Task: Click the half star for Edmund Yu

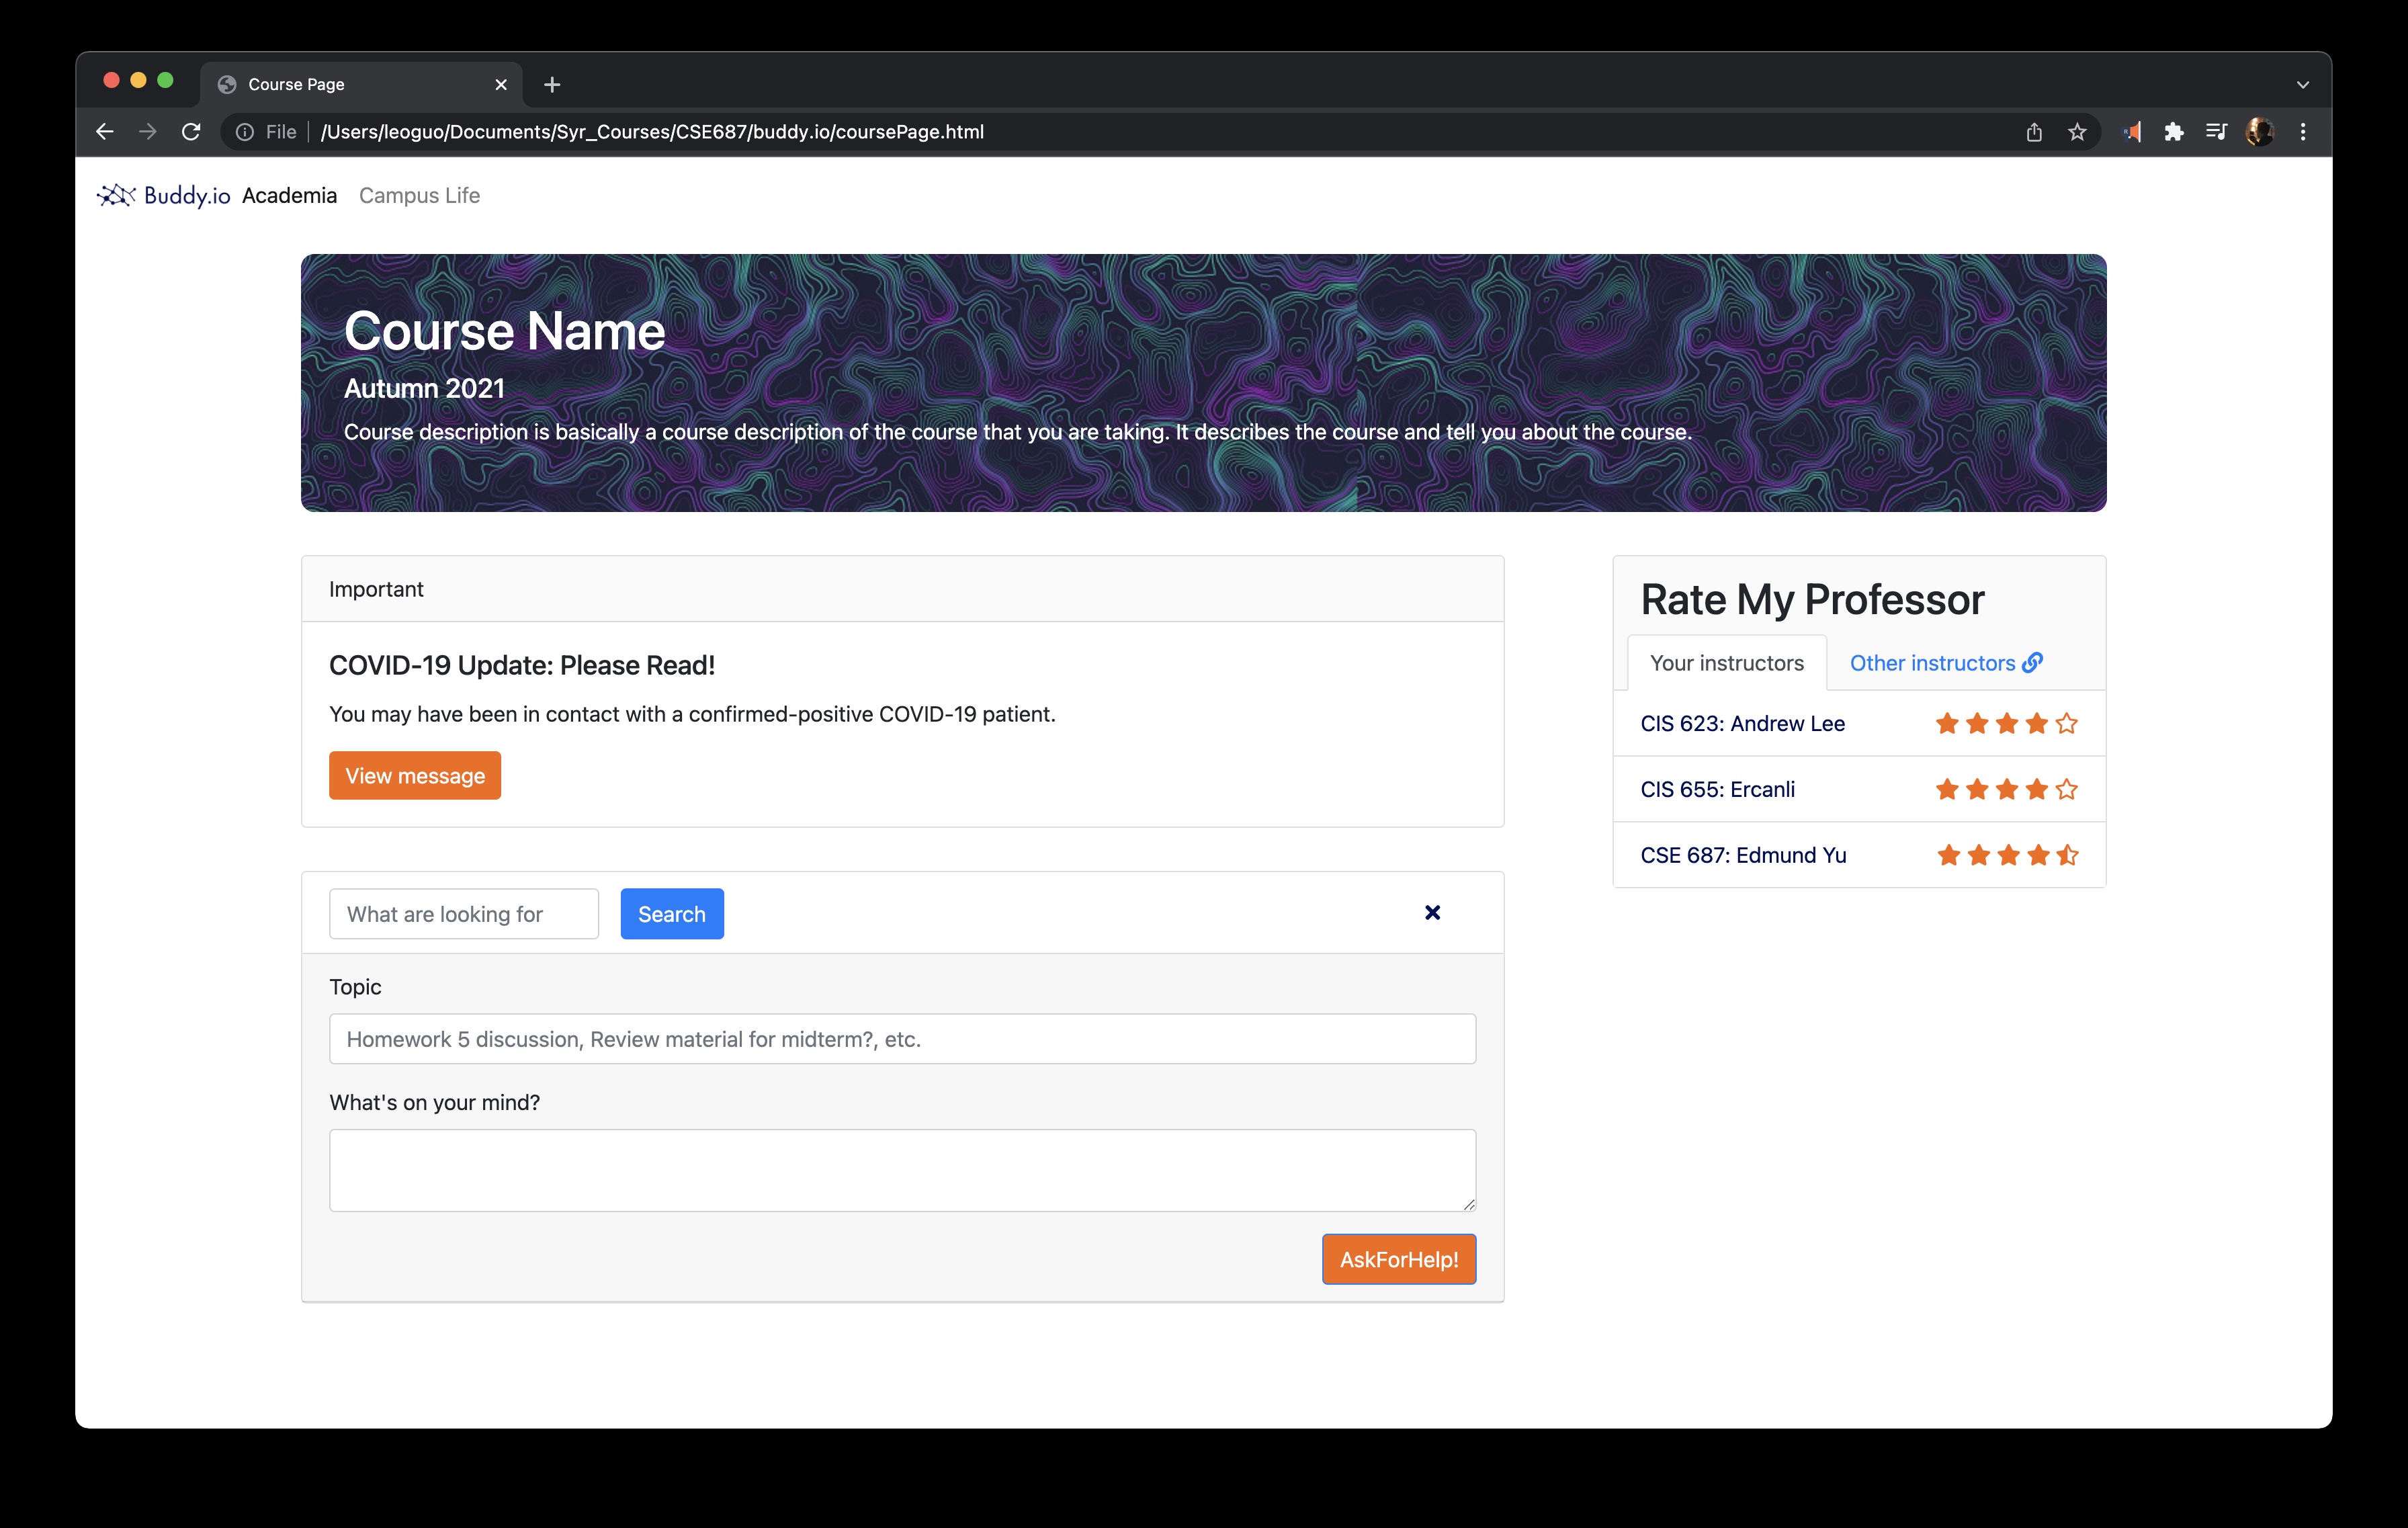Action: tap(2068, 855)
